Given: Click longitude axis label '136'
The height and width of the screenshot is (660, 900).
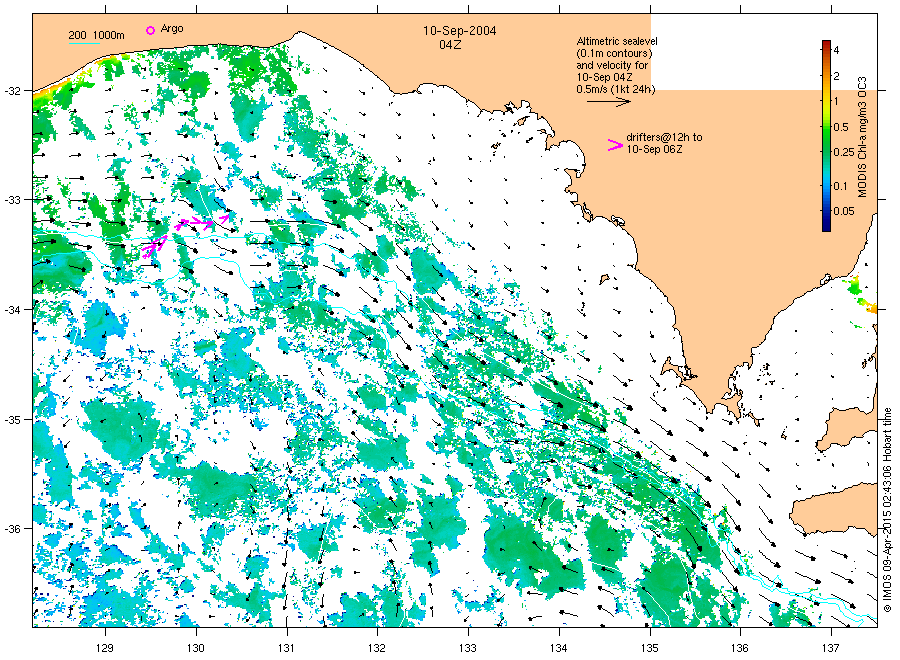Looking at the screenshot, I should pyautogui.click(x=740, y=649).
